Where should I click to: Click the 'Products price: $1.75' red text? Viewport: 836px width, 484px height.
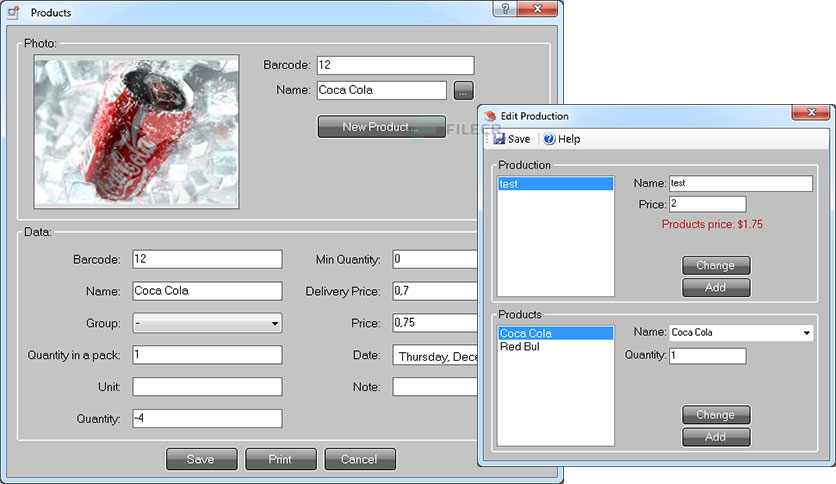(712, 224)
